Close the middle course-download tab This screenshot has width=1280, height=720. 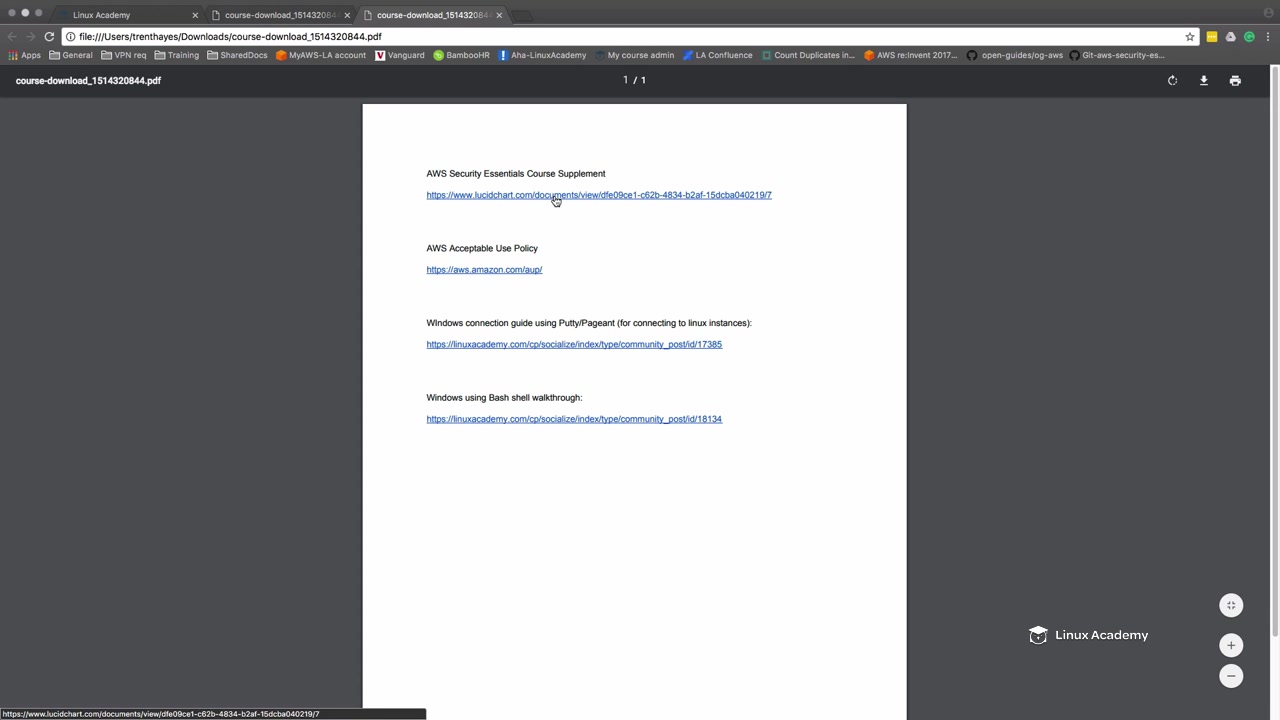click(347, 15)
